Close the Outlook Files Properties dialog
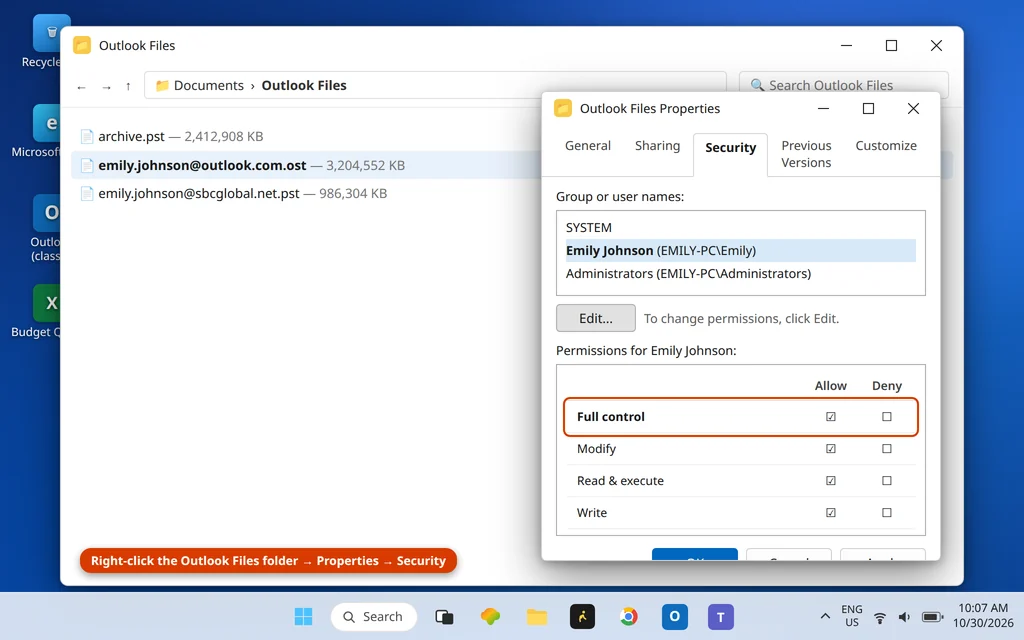Screen dimensions: 1024x640 (913, 108)
